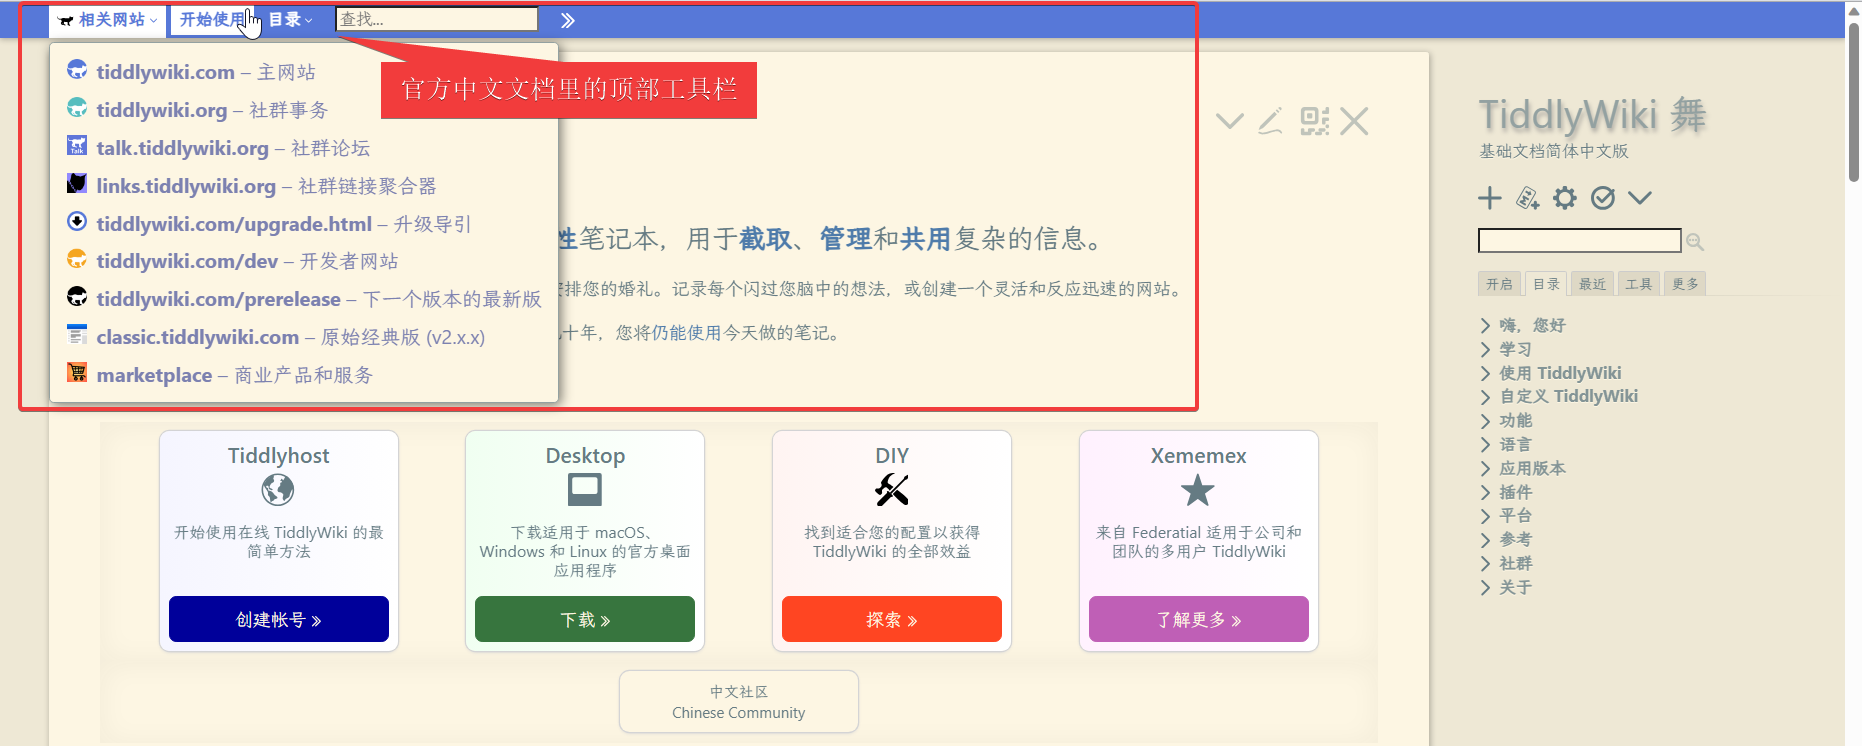Create a new journal tiddler
This screenshot has width=1862, height=746.
tap(1528, 198)
